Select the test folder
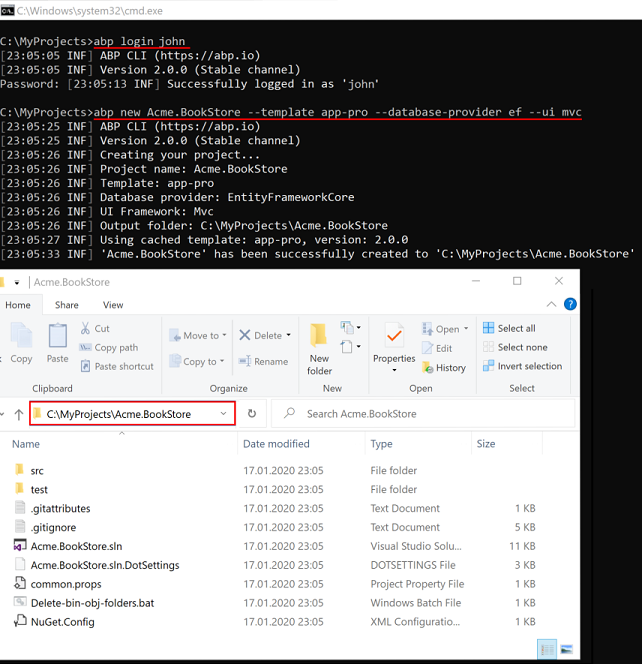Viewport: 642px width, 664px height. pyautogui.click(x=39, y=490)
